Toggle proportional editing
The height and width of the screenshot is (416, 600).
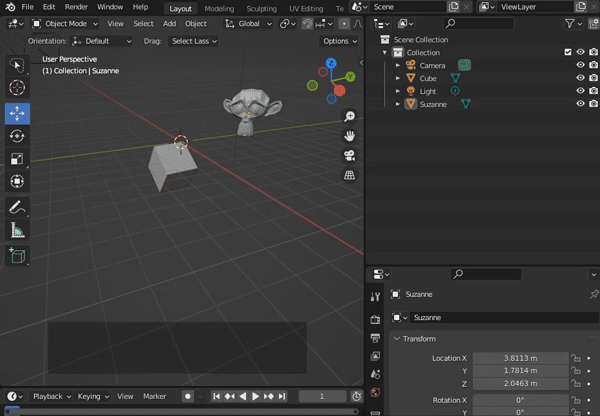pyautogui.click(x=344, y=24)
